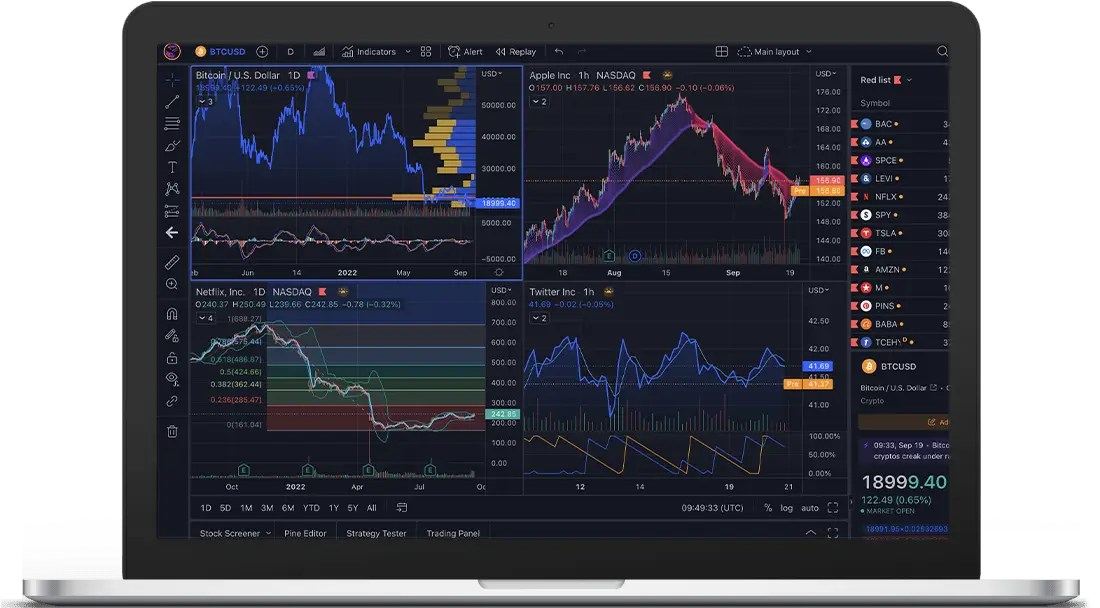1100x608 pixels.
Task: Expand the Stock Screener type dropdown
Action: (268, 534)
